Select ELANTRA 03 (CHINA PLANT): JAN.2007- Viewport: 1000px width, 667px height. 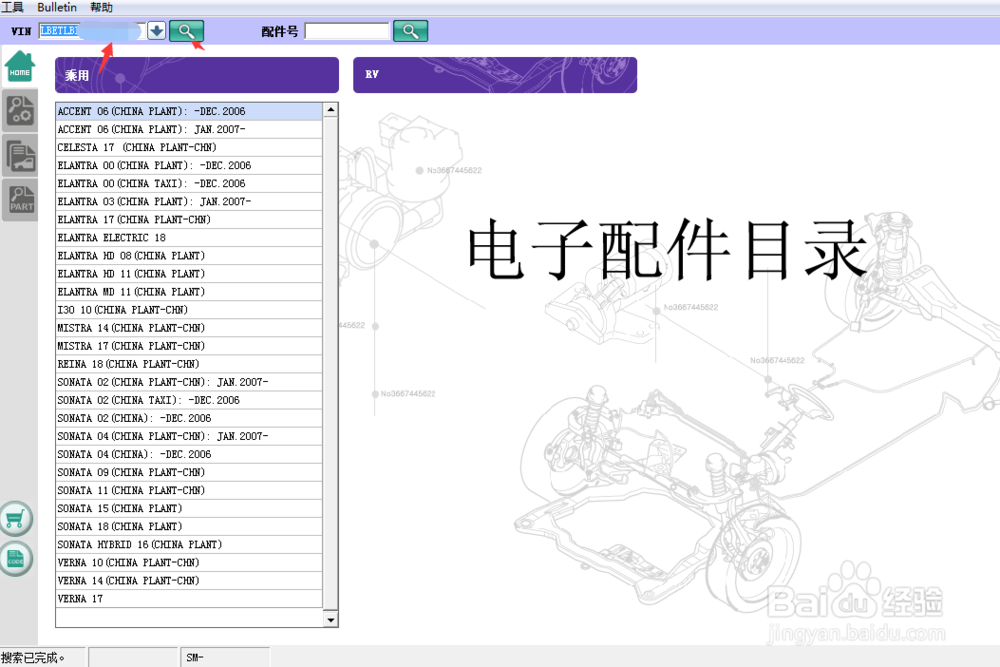tap(189, 202)
